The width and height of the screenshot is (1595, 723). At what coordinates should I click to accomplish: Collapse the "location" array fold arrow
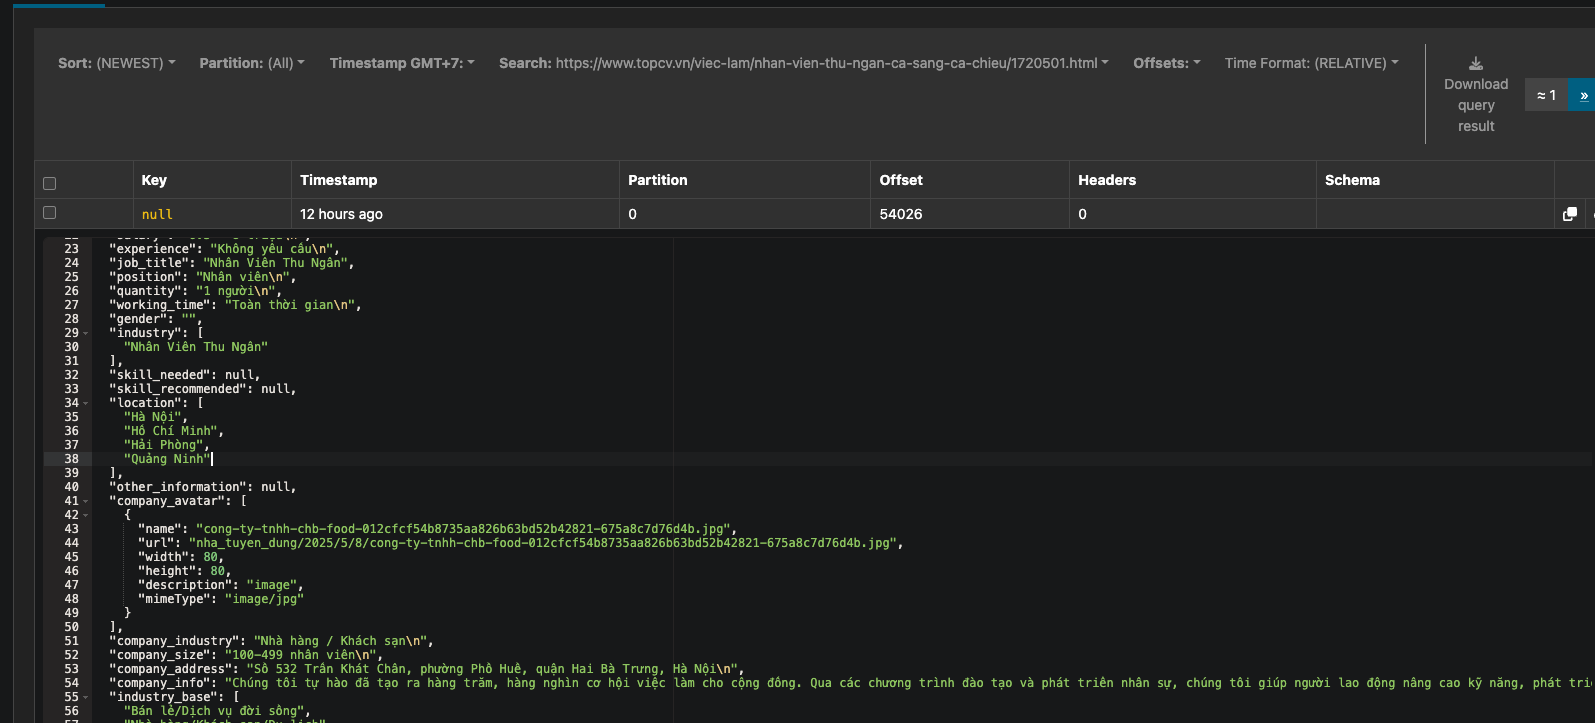[x=86, y=403]
